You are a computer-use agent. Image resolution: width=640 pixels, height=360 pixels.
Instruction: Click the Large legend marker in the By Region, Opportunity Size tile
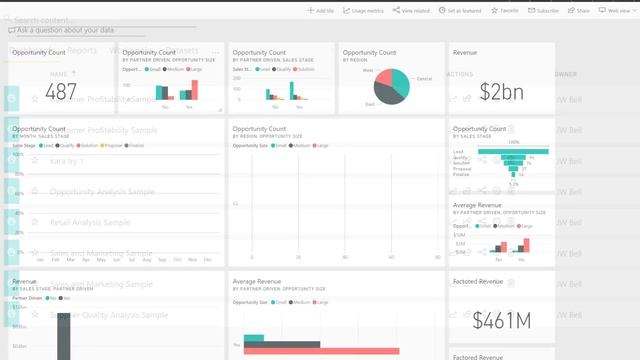[x=315, y=146]
